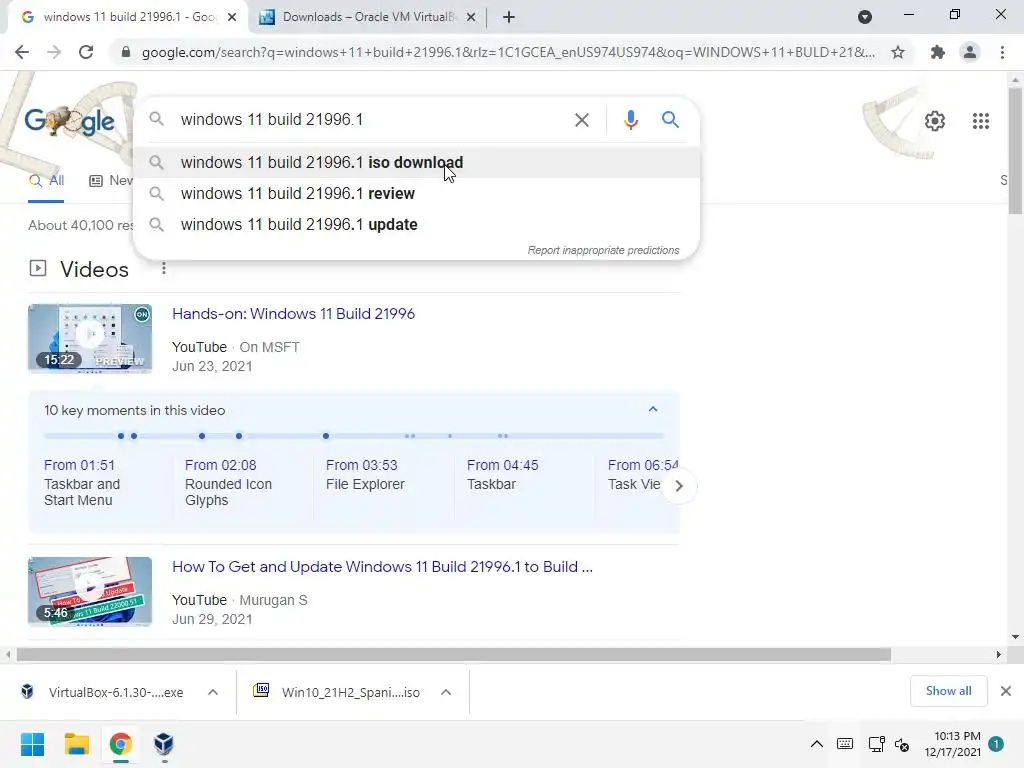Open the Google apps grid

[980, 121]
